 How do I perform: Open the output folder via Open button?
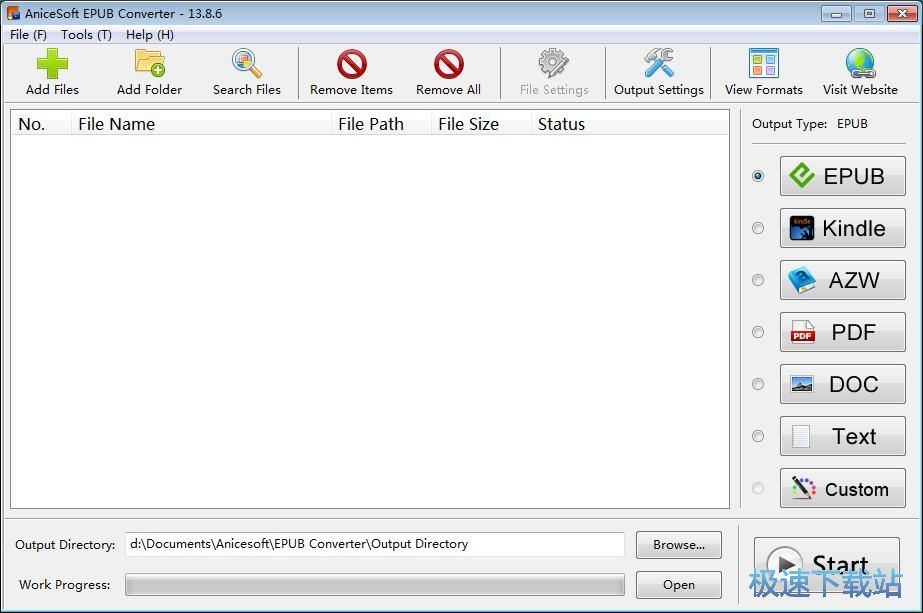click(678, 585)
